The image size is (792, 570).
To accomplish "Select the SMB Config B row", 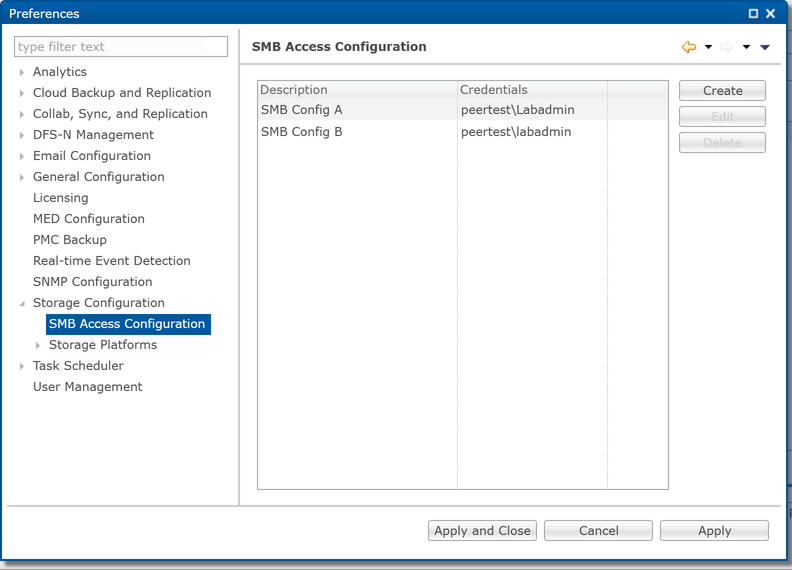I will coord(463,131).
